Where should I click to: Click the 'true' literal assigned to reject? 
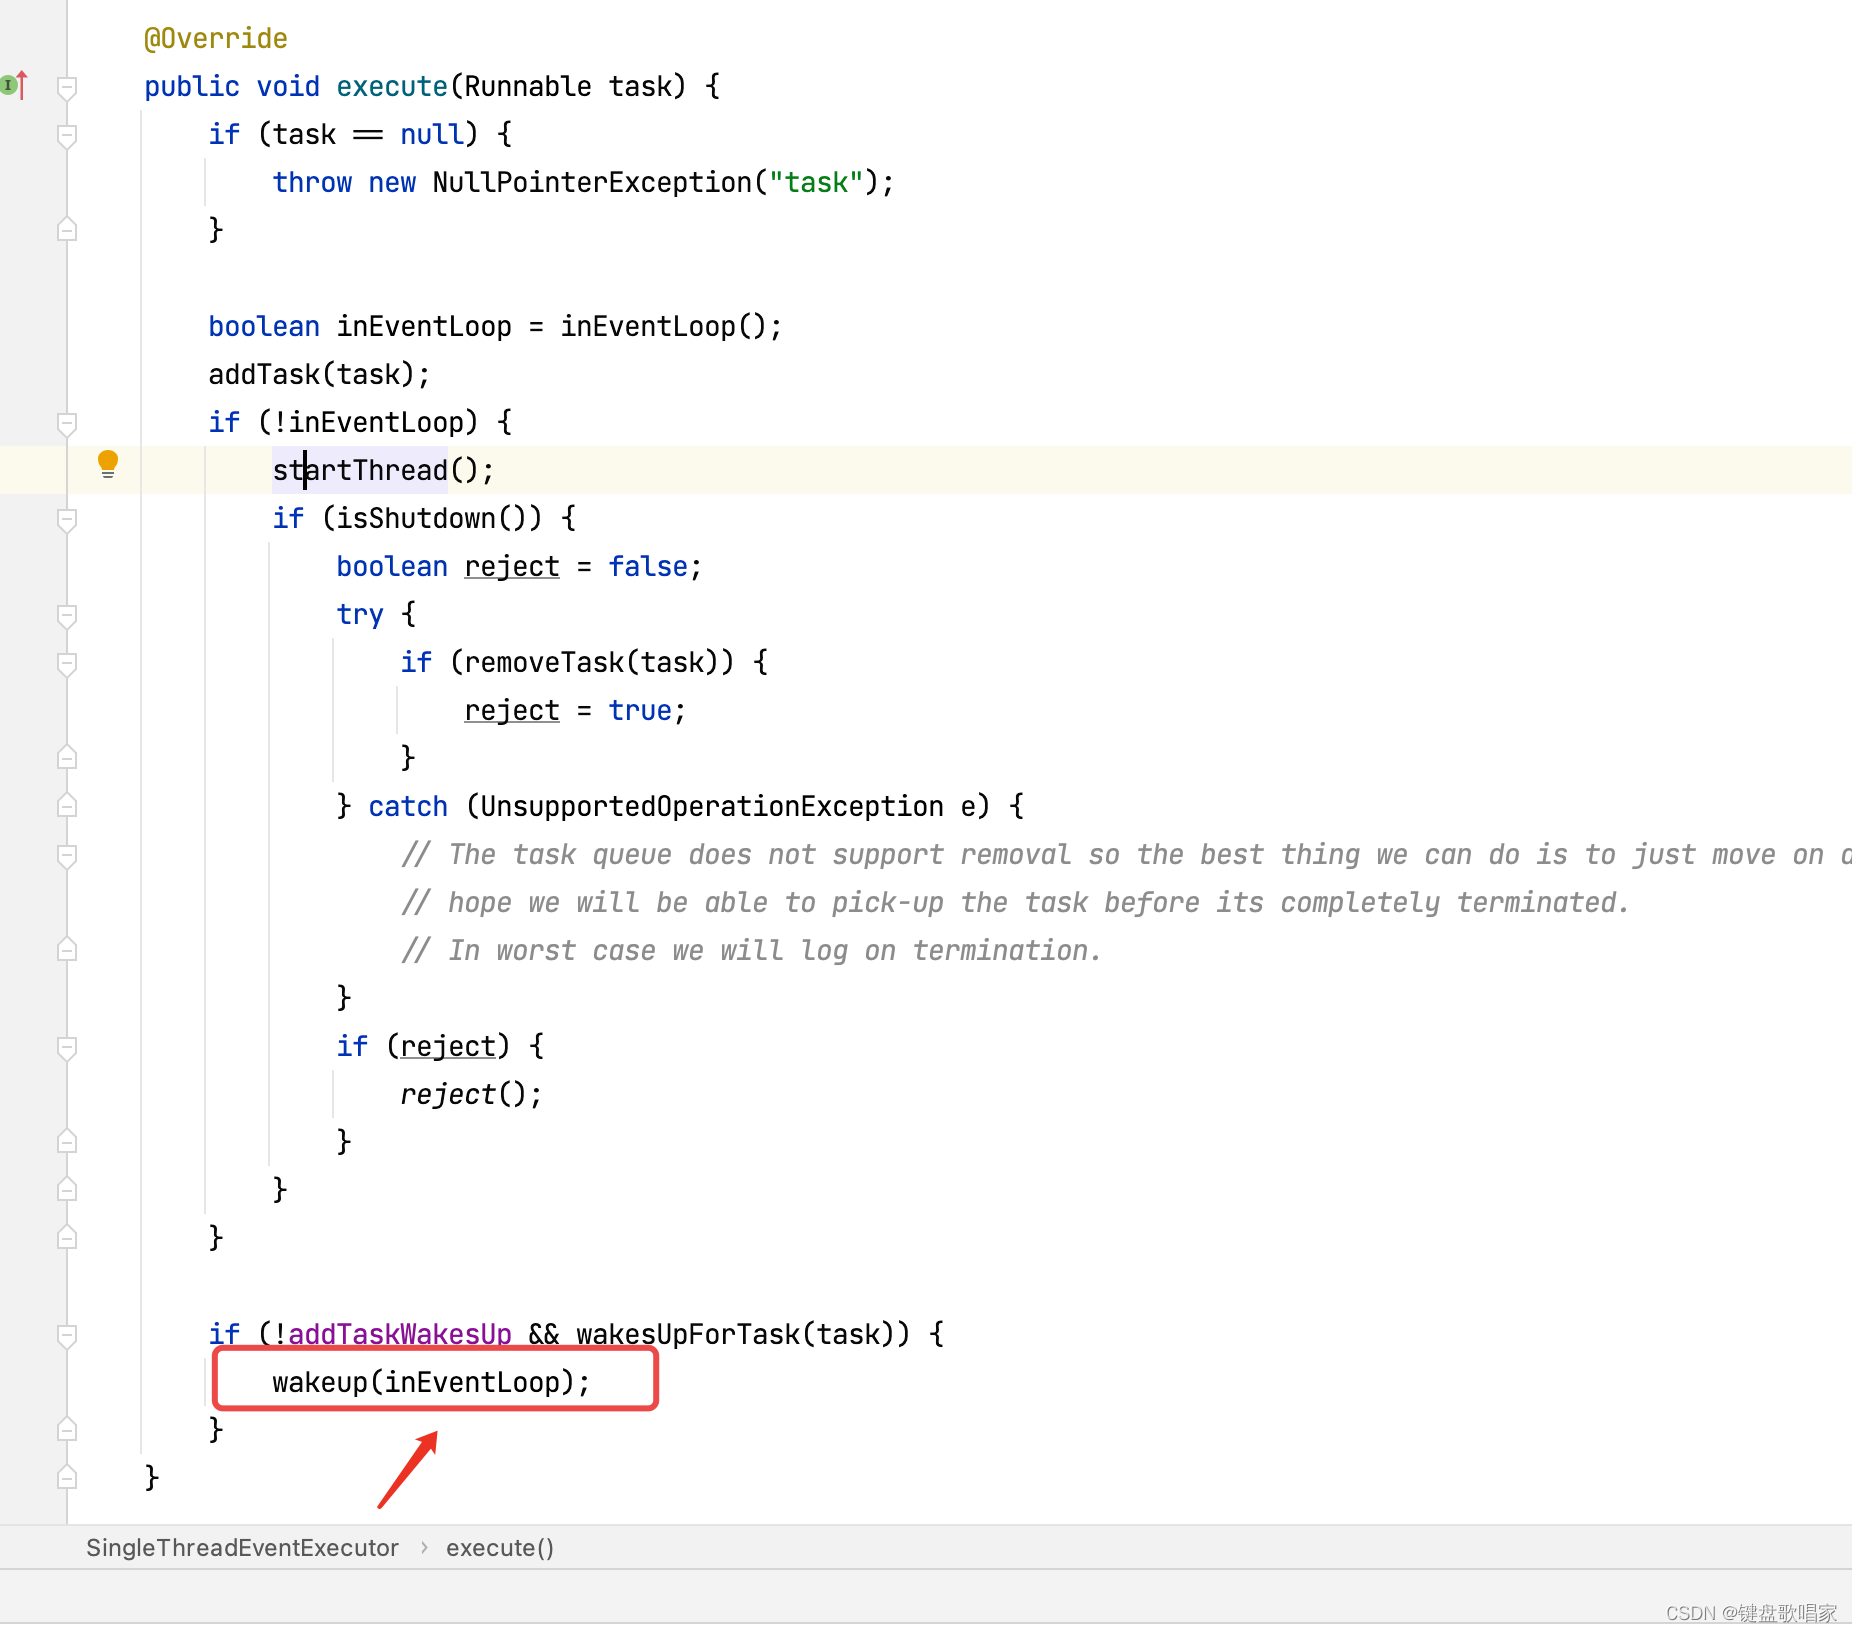pyautogui.click(x=640, y=711)
